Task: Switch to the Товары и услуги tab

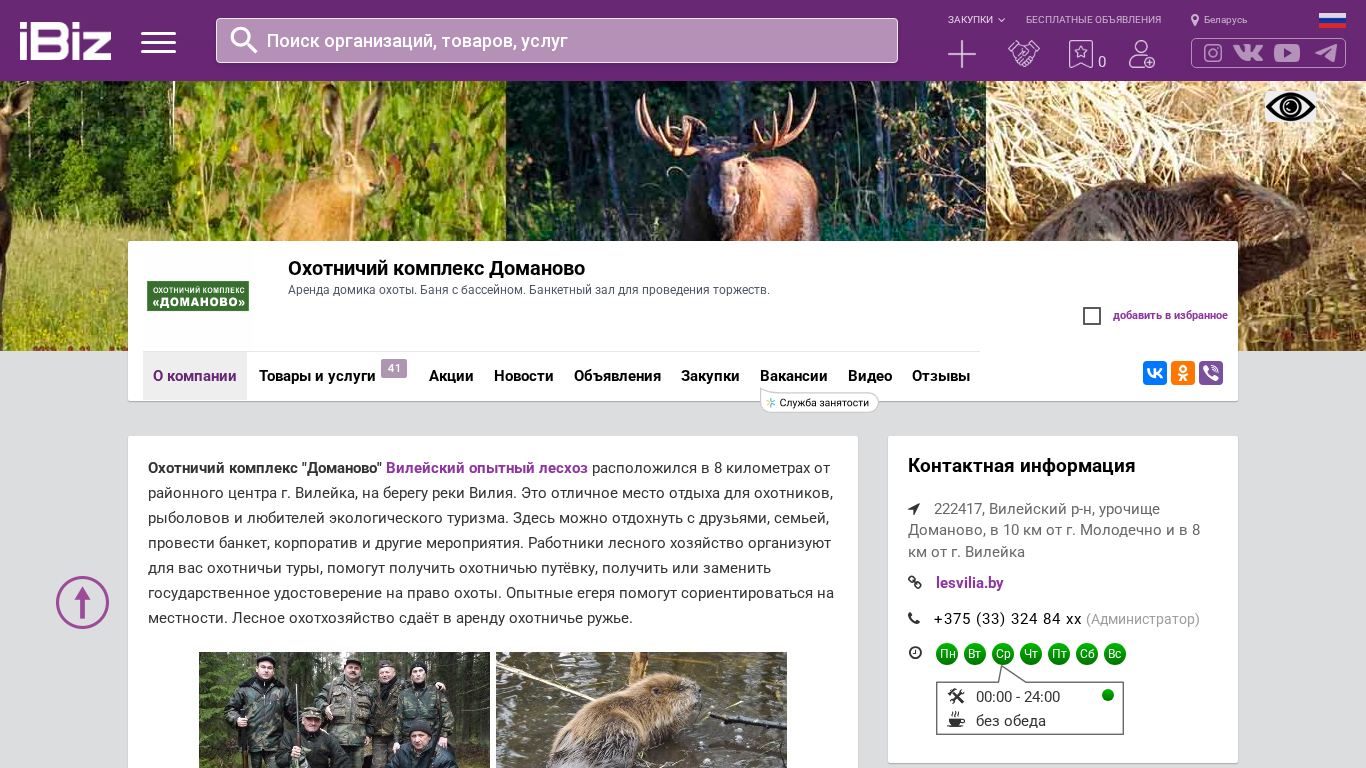Action: (317, 376)
